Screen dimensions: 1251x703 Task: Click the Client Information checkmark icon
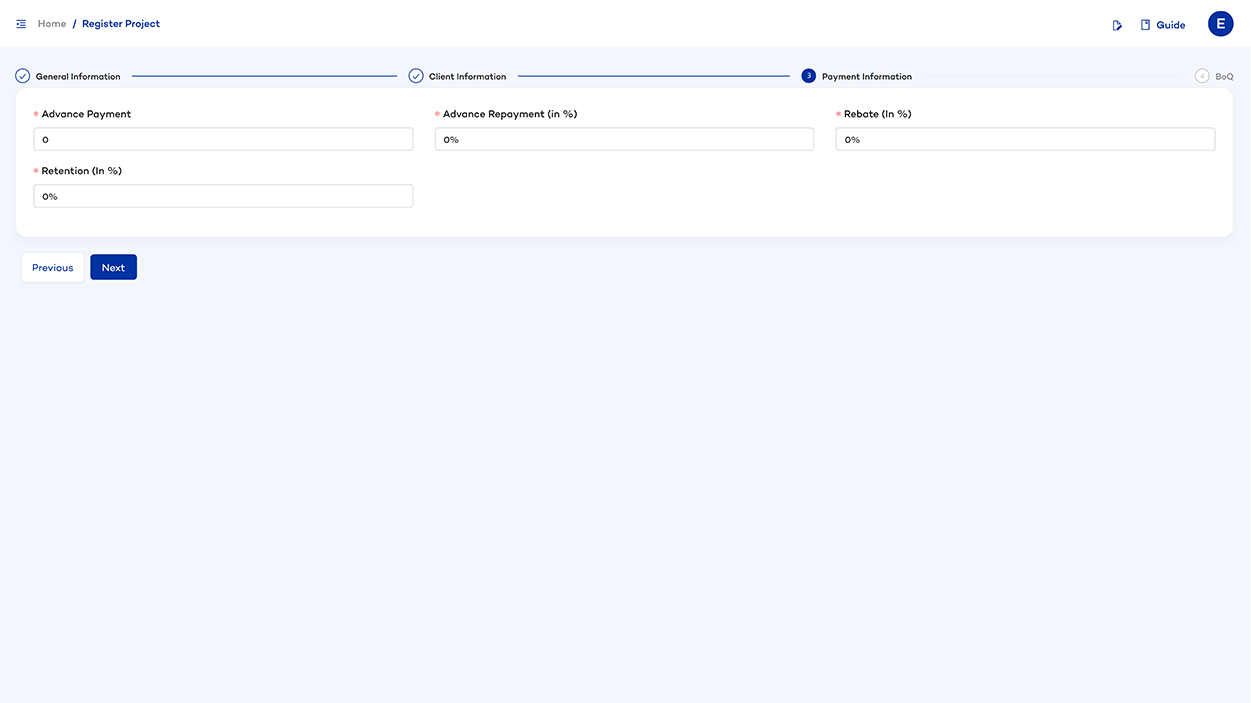pos(416,76)
